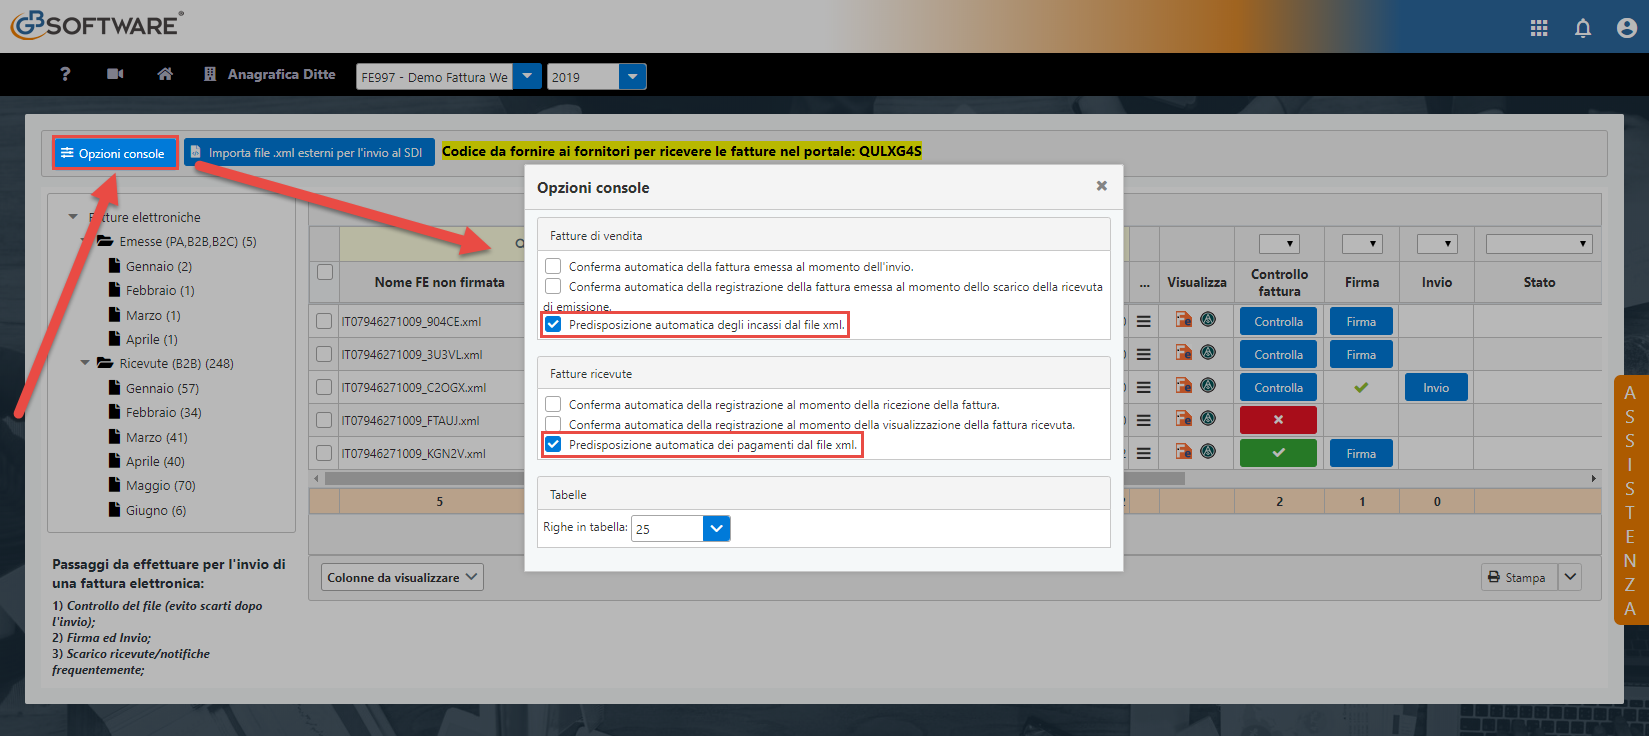Viewport: 1649px width, 736px height.
Task: Tick confirmation 'al momento della visualizzazione della fattura ricevuta'
Action: [x=553, y=424]
